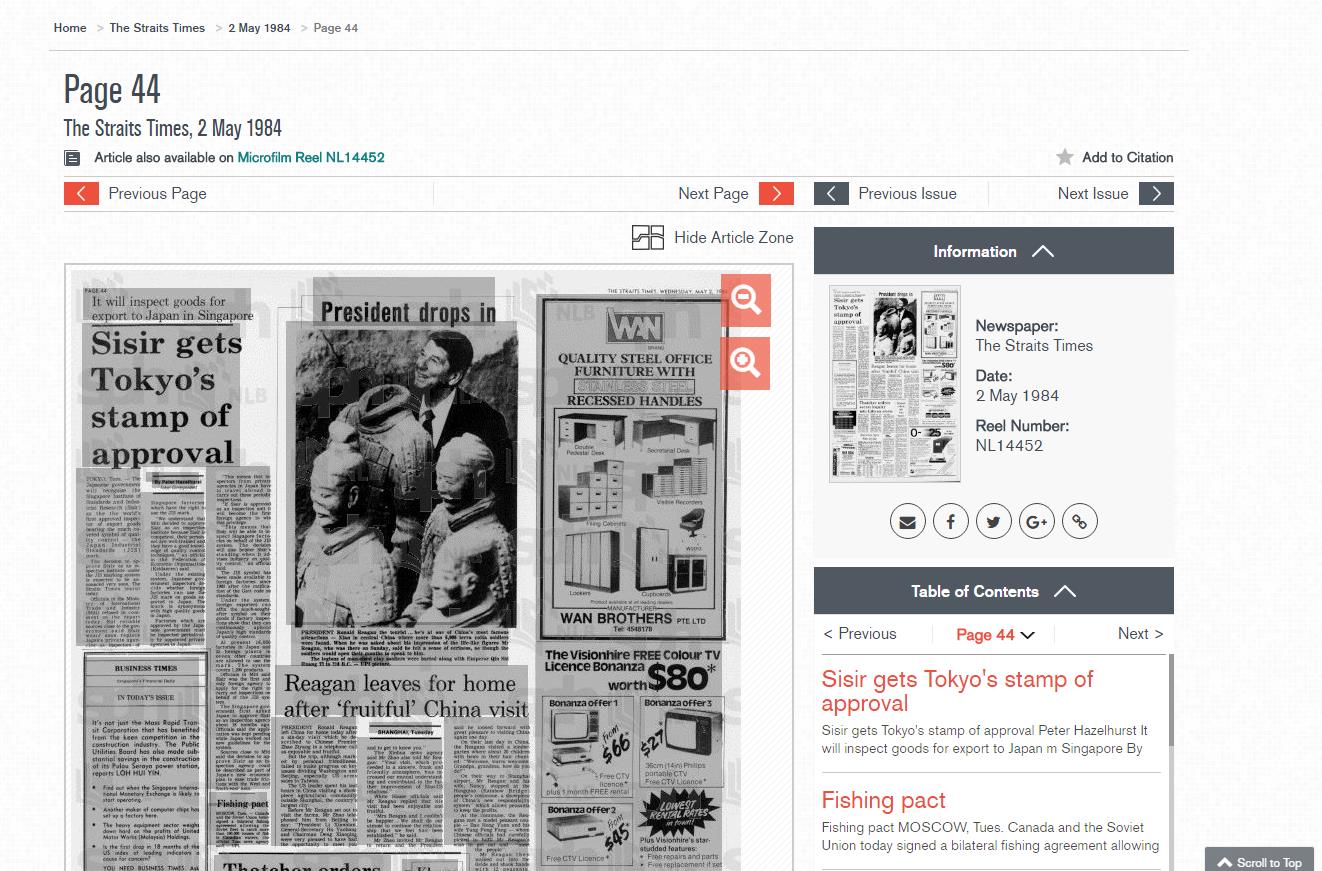1322x871 pixels.
Task: Select Page 44 breadcrumb
Action: pyautogui.click(x=336, y=28)
